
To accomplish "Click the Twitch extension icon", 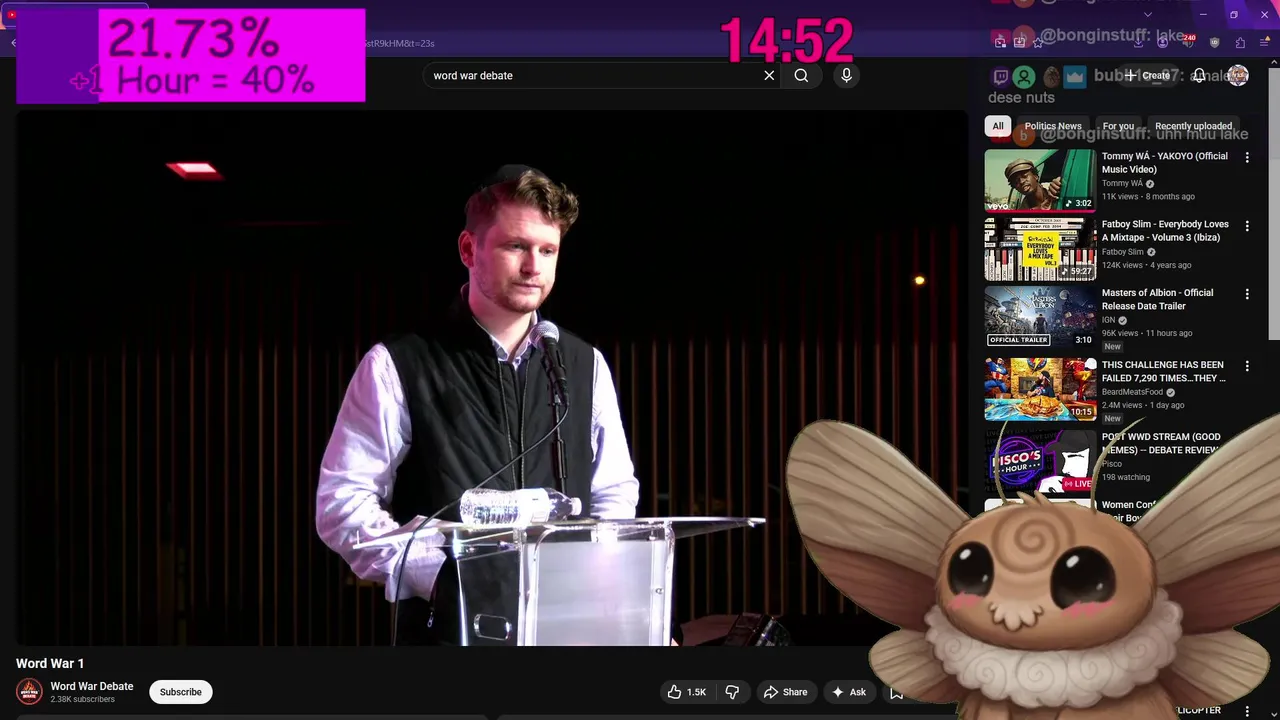I will [x=1001, y=76].
